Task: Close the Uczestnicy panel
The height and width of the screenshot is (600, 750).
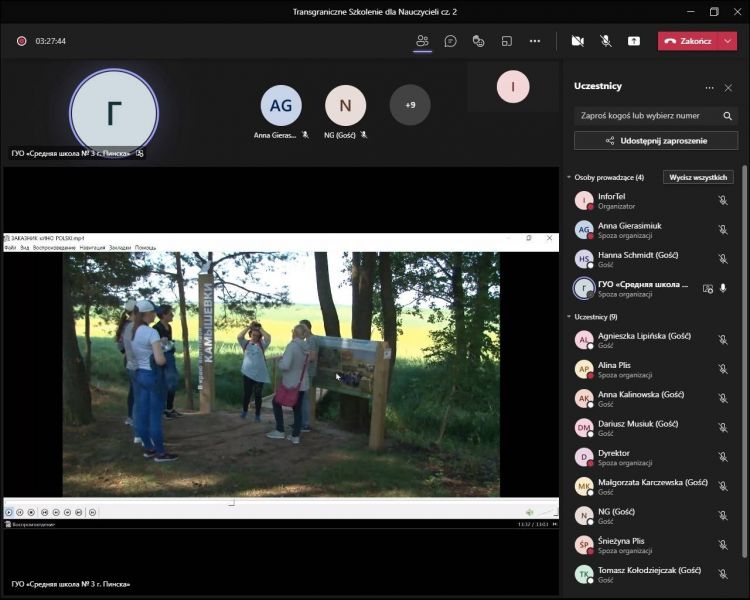Action: coord(728,88)
